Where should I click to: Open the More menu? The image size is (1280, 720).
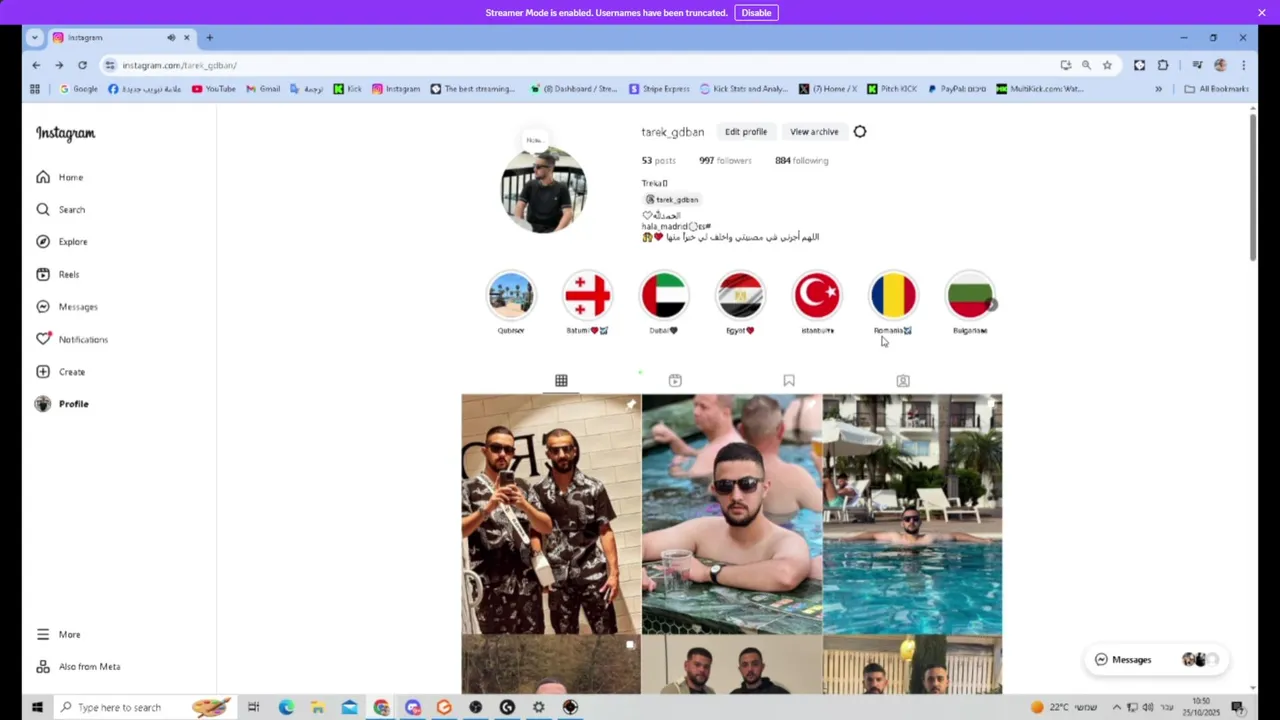click(x=58, y=634)
